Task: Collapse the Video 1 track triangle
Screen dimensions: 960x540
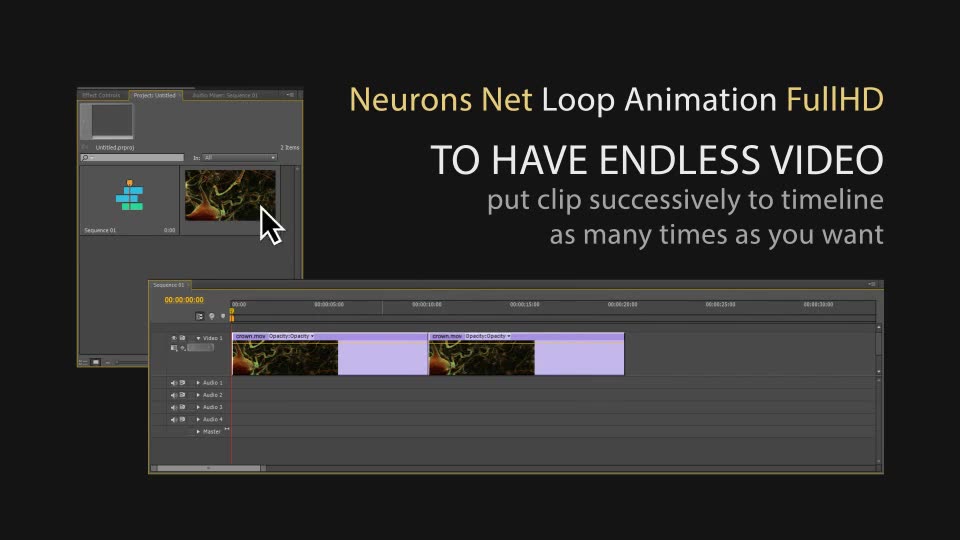Action: pos(199,338)
